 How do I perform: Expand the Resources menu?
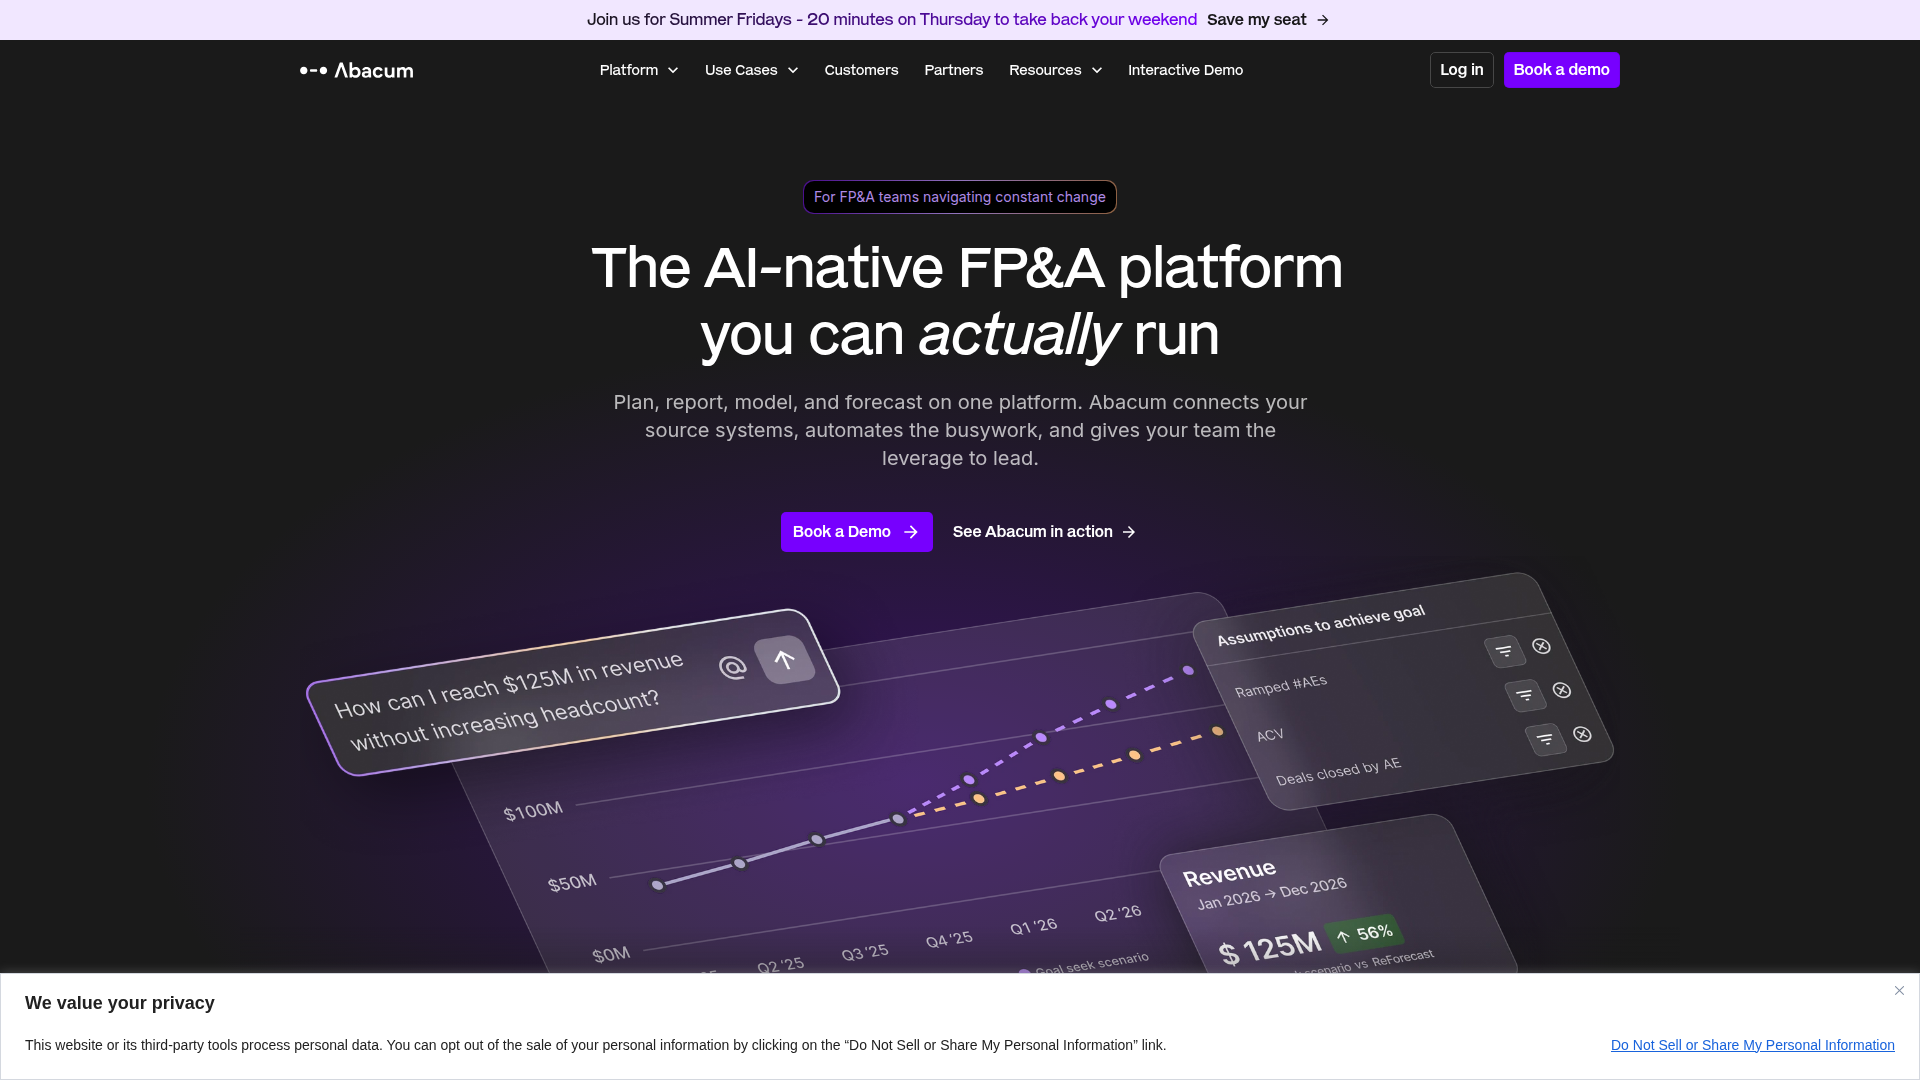point(1055,70)
